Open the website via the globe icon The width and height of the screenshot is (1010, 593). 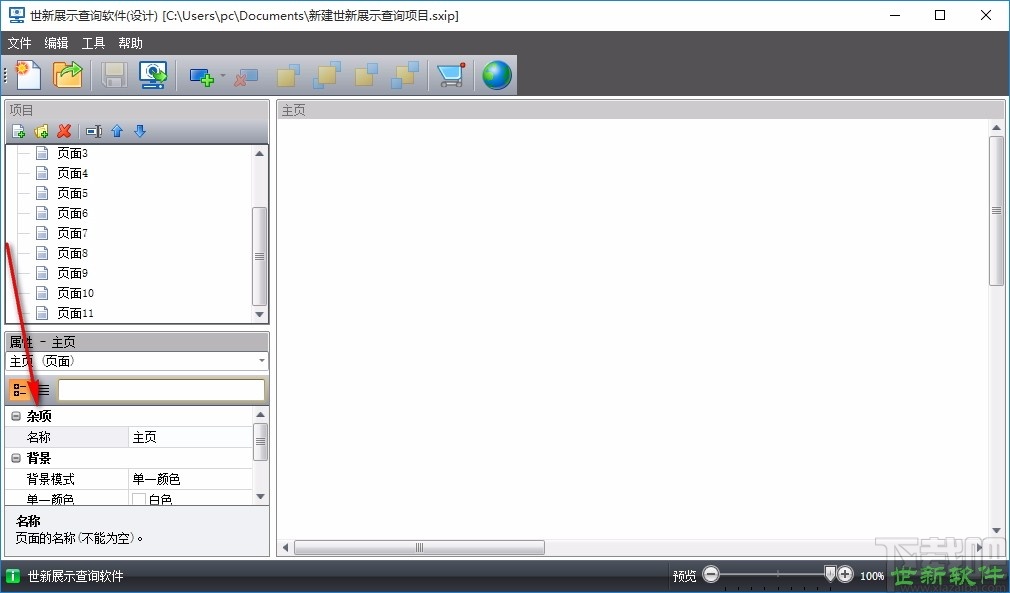coord(497,75)
